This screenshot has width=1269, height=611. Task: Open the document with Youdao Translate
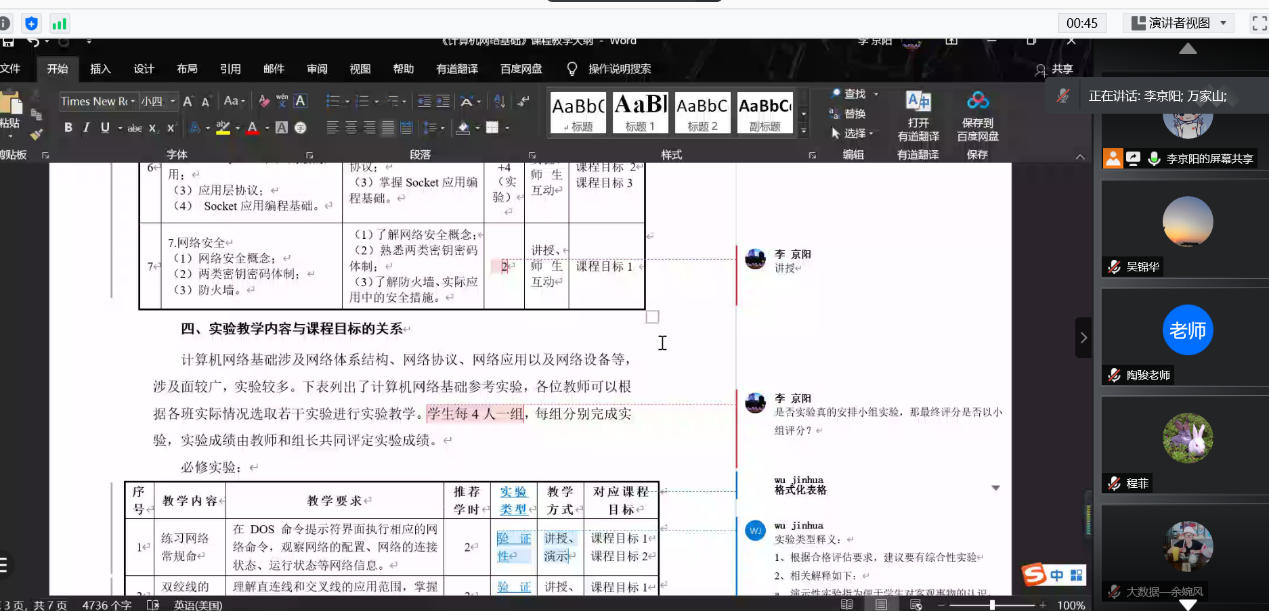tap(918, 110)
